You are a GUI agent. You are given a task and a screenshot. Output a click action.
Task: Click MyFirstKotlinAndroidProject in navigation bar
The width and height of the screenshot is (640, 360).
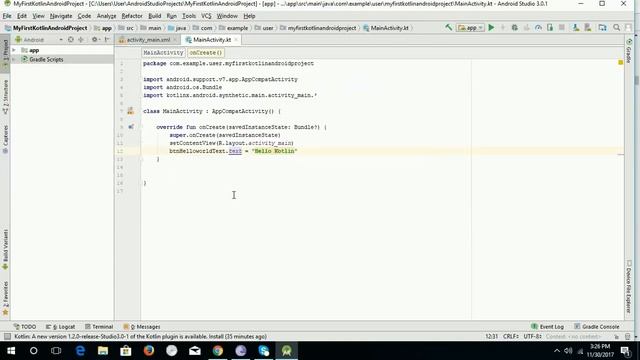click(x=46, y=28)
